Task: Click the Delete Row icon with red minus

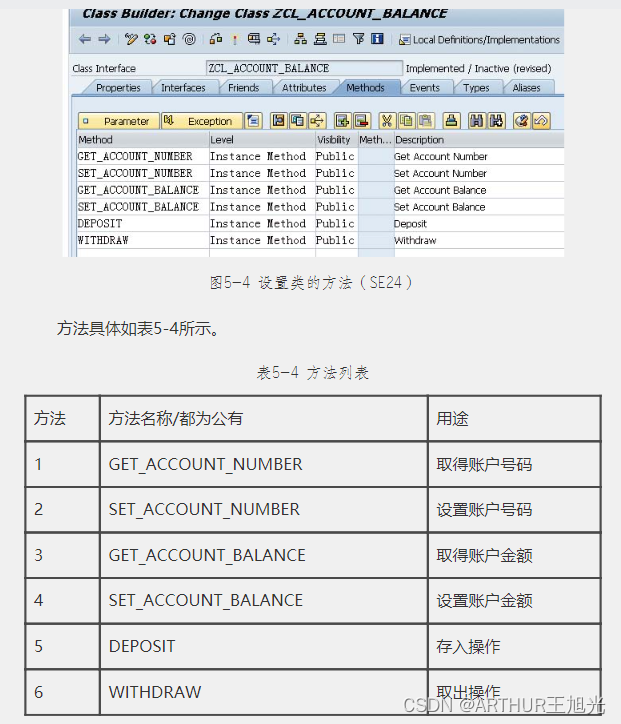Action: click(362, 121)
